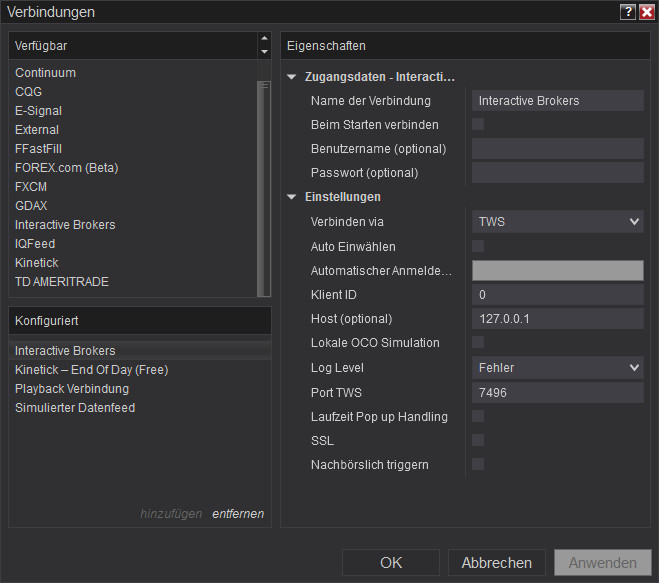Select Kinetick in the available list
This screenshot has height=583, width=659.
coord(37,263)
